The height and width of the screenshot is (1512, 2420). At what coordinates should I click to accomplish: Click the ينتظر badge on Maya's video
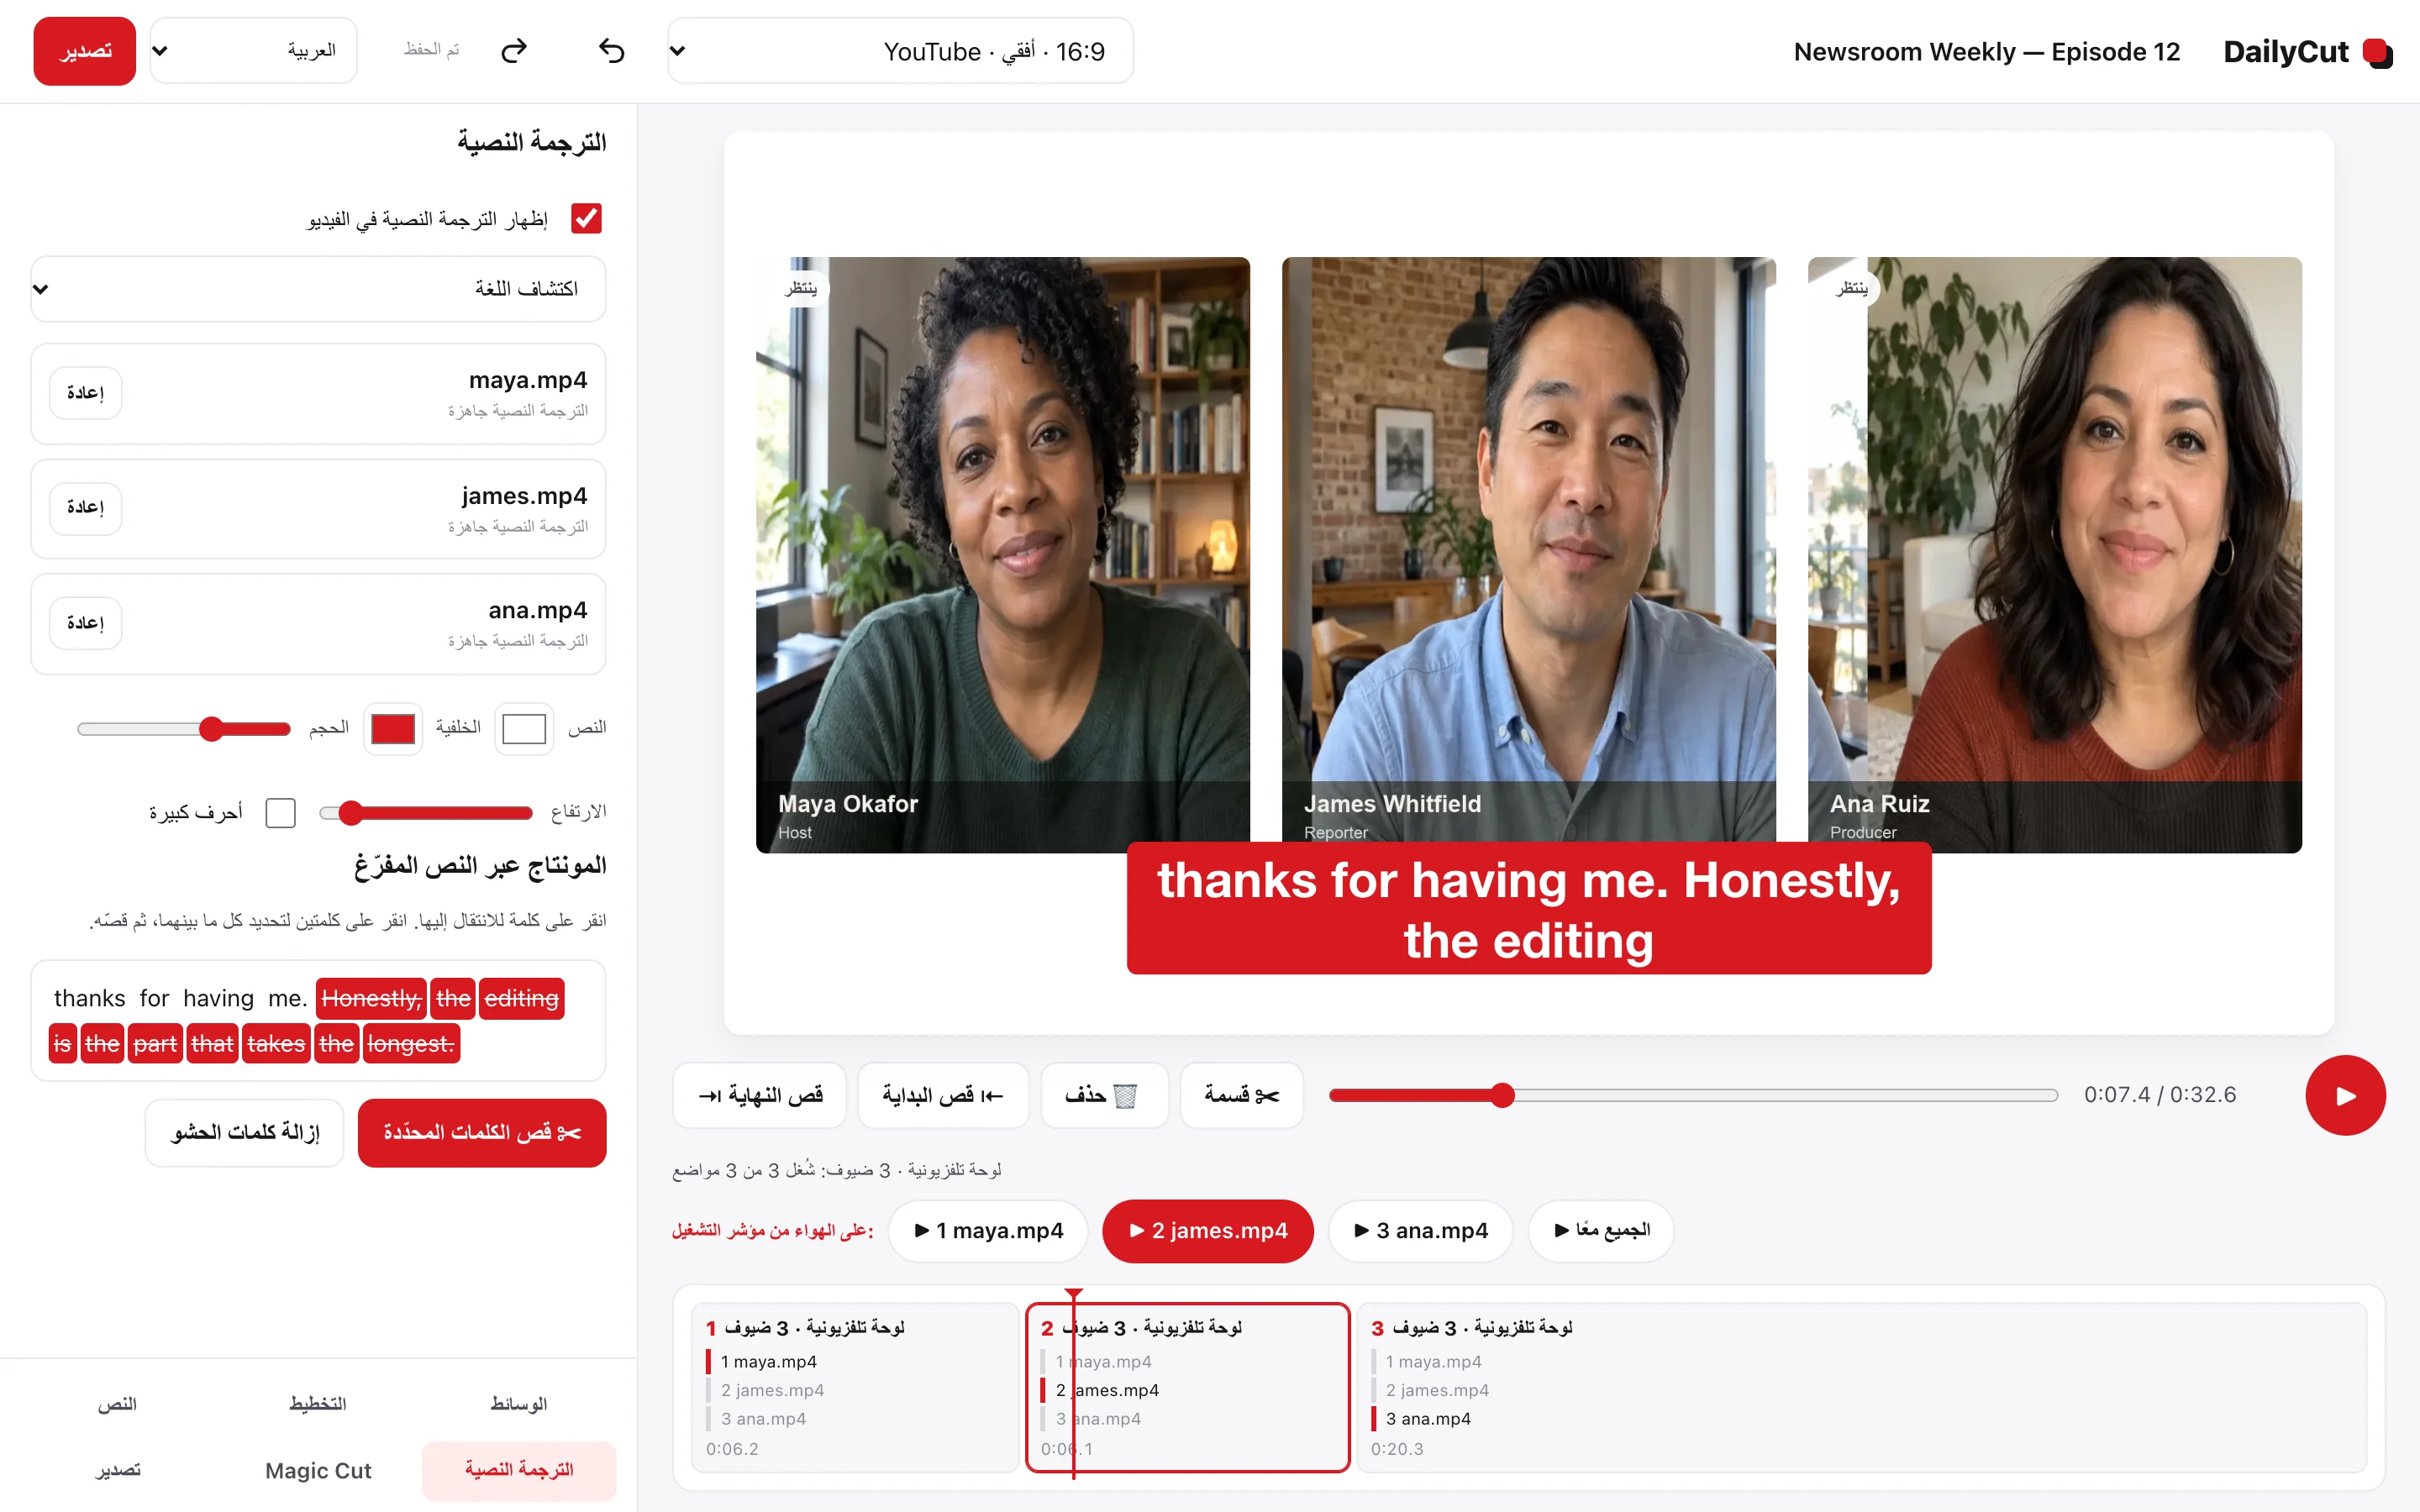tap(801, 288)
